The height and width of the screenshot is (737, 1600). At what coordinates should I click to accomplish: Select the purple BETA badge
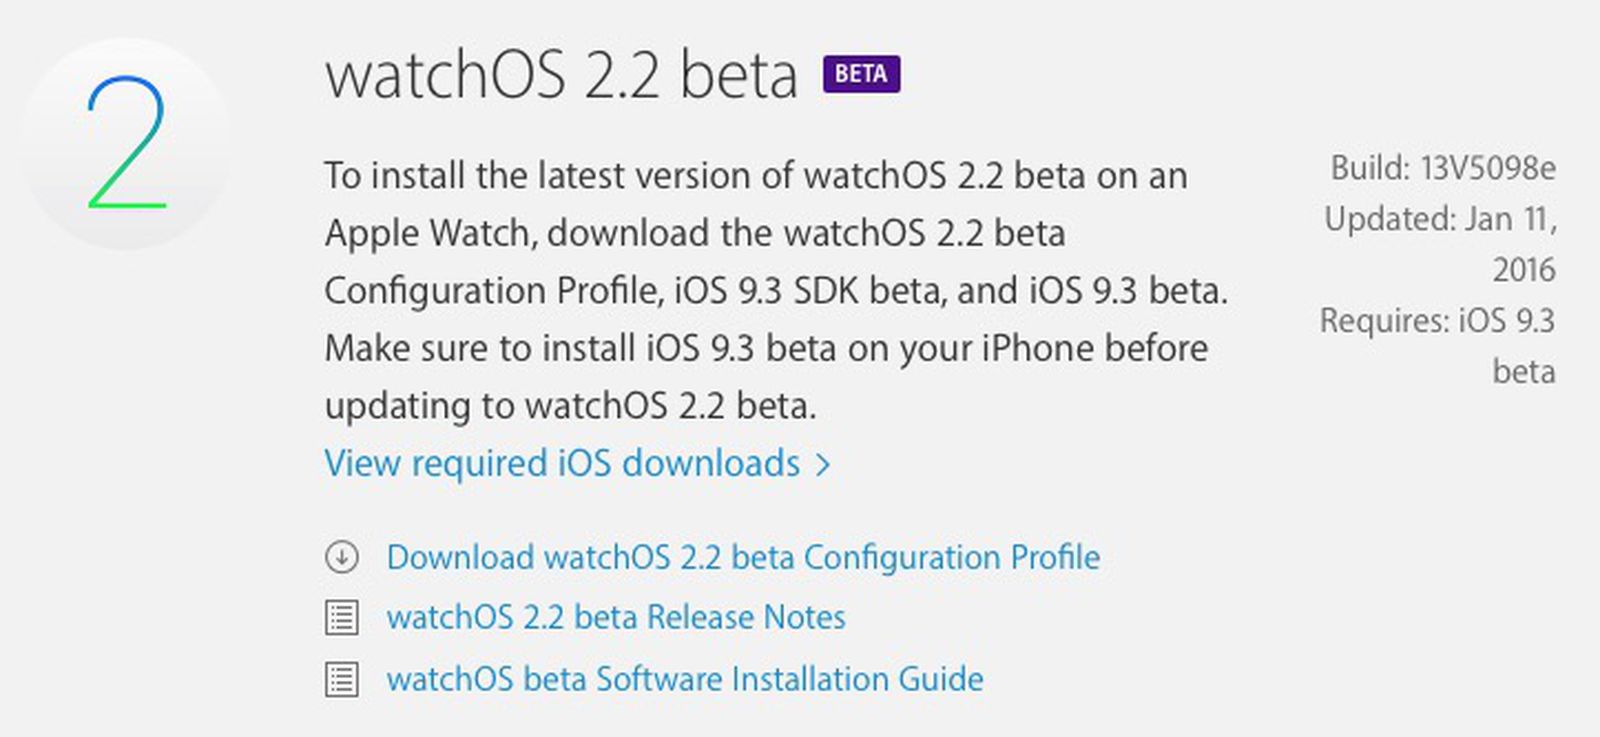pos(861,72)
